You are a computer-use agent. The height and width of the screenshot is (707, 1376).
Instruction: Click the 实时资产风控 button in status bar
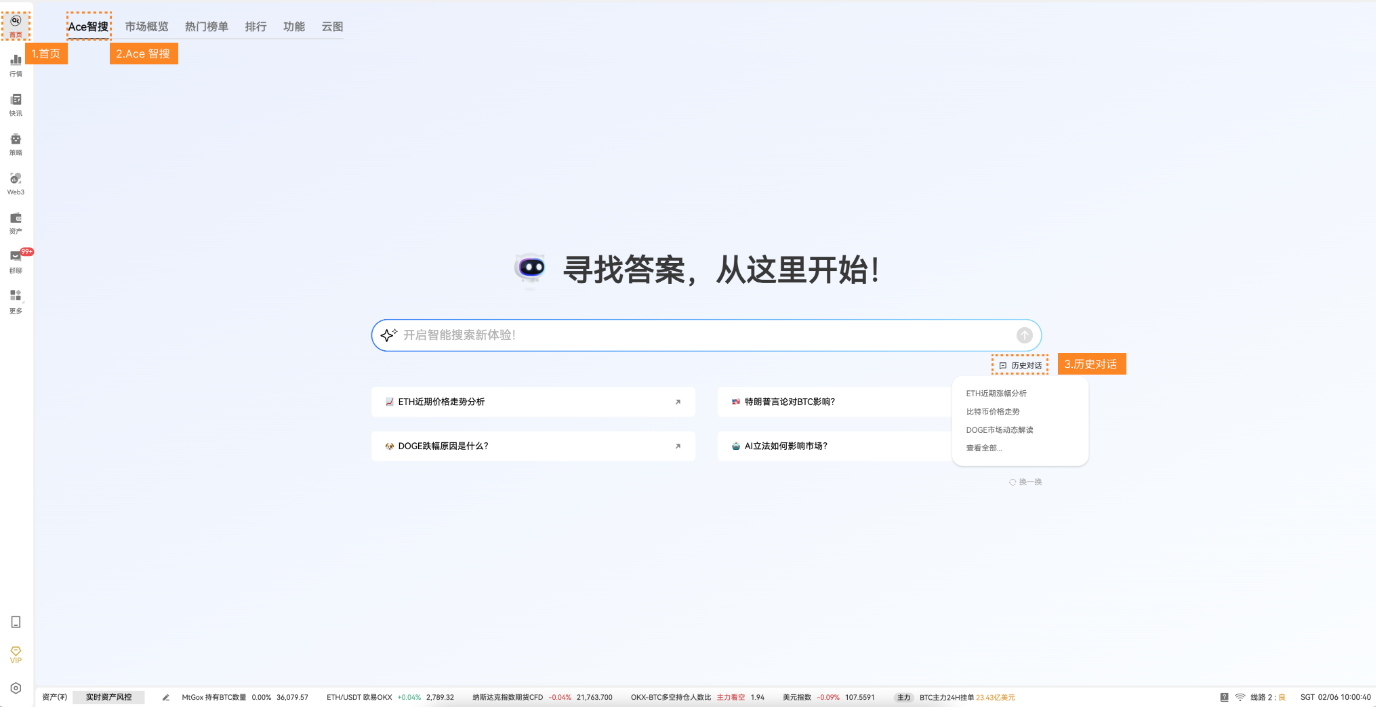pos(108,697)
